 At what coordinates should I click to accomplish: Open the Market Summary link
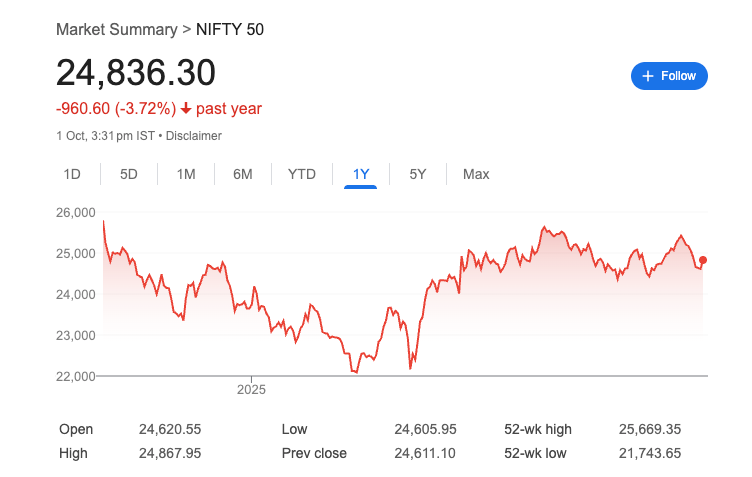(x=116, y=29)
